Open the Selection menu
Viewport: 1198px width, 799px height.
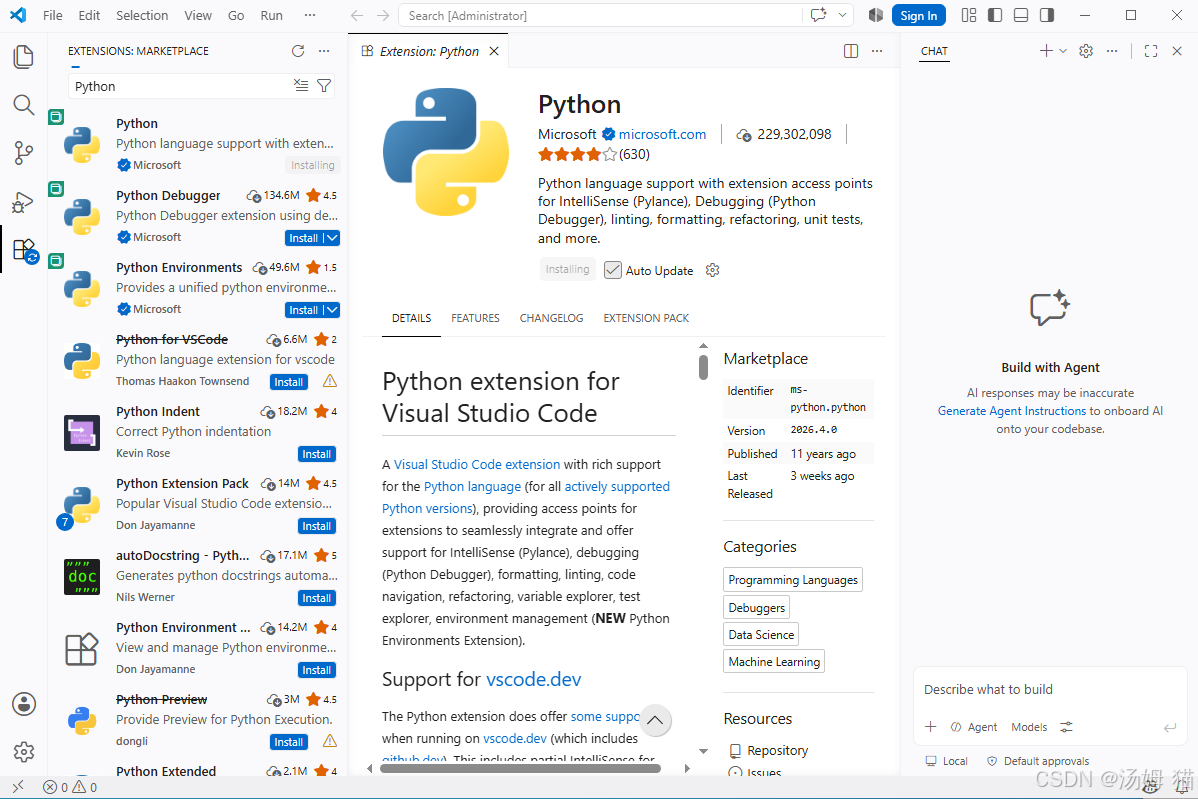tap(142, 15)
